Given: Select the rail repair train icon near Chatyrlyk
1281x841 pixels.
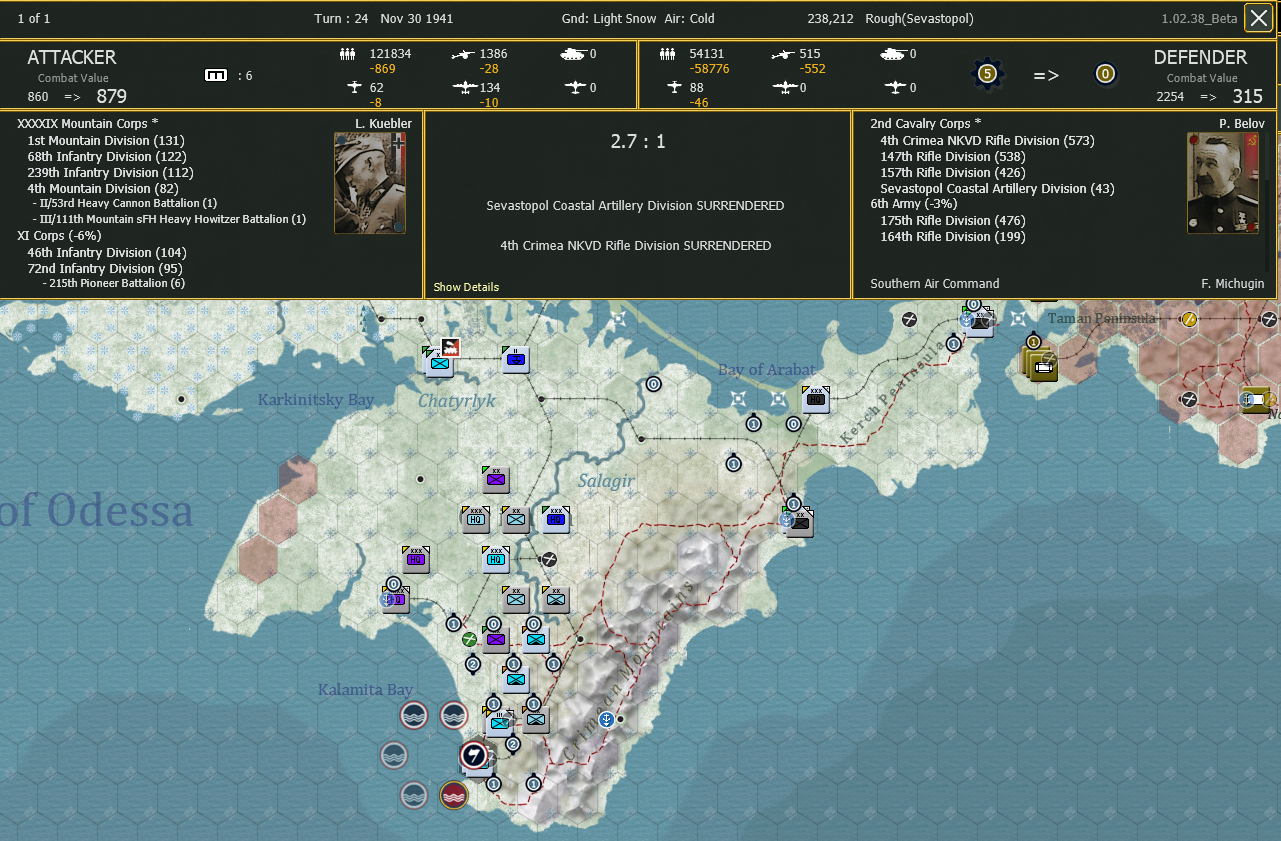Looking at the screenshot, I should coord(449,346).
